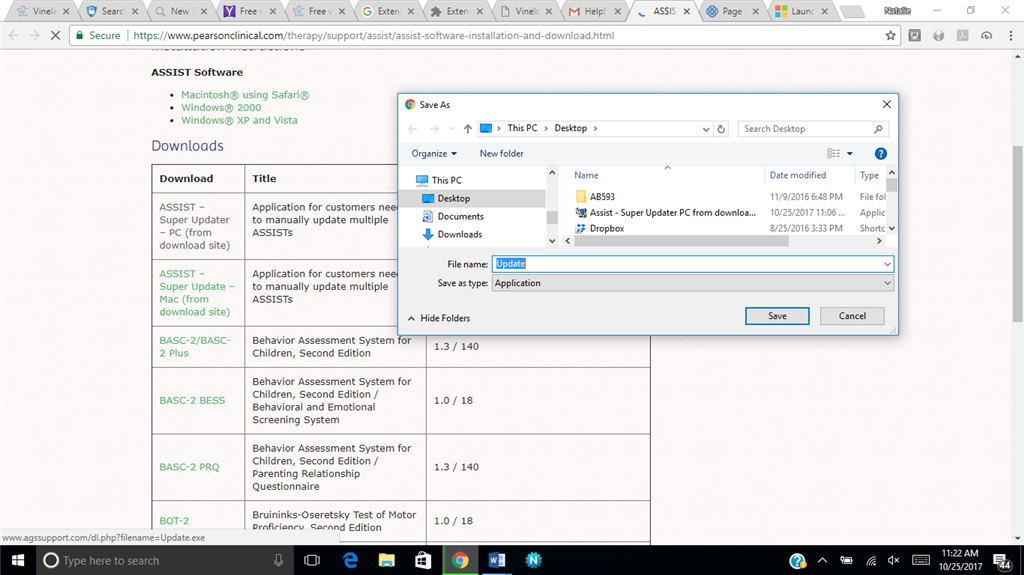This screenshot has width=1024, height=575.
Task: Click the dialog Forward arrow
Action: click(x=434, y=129)
